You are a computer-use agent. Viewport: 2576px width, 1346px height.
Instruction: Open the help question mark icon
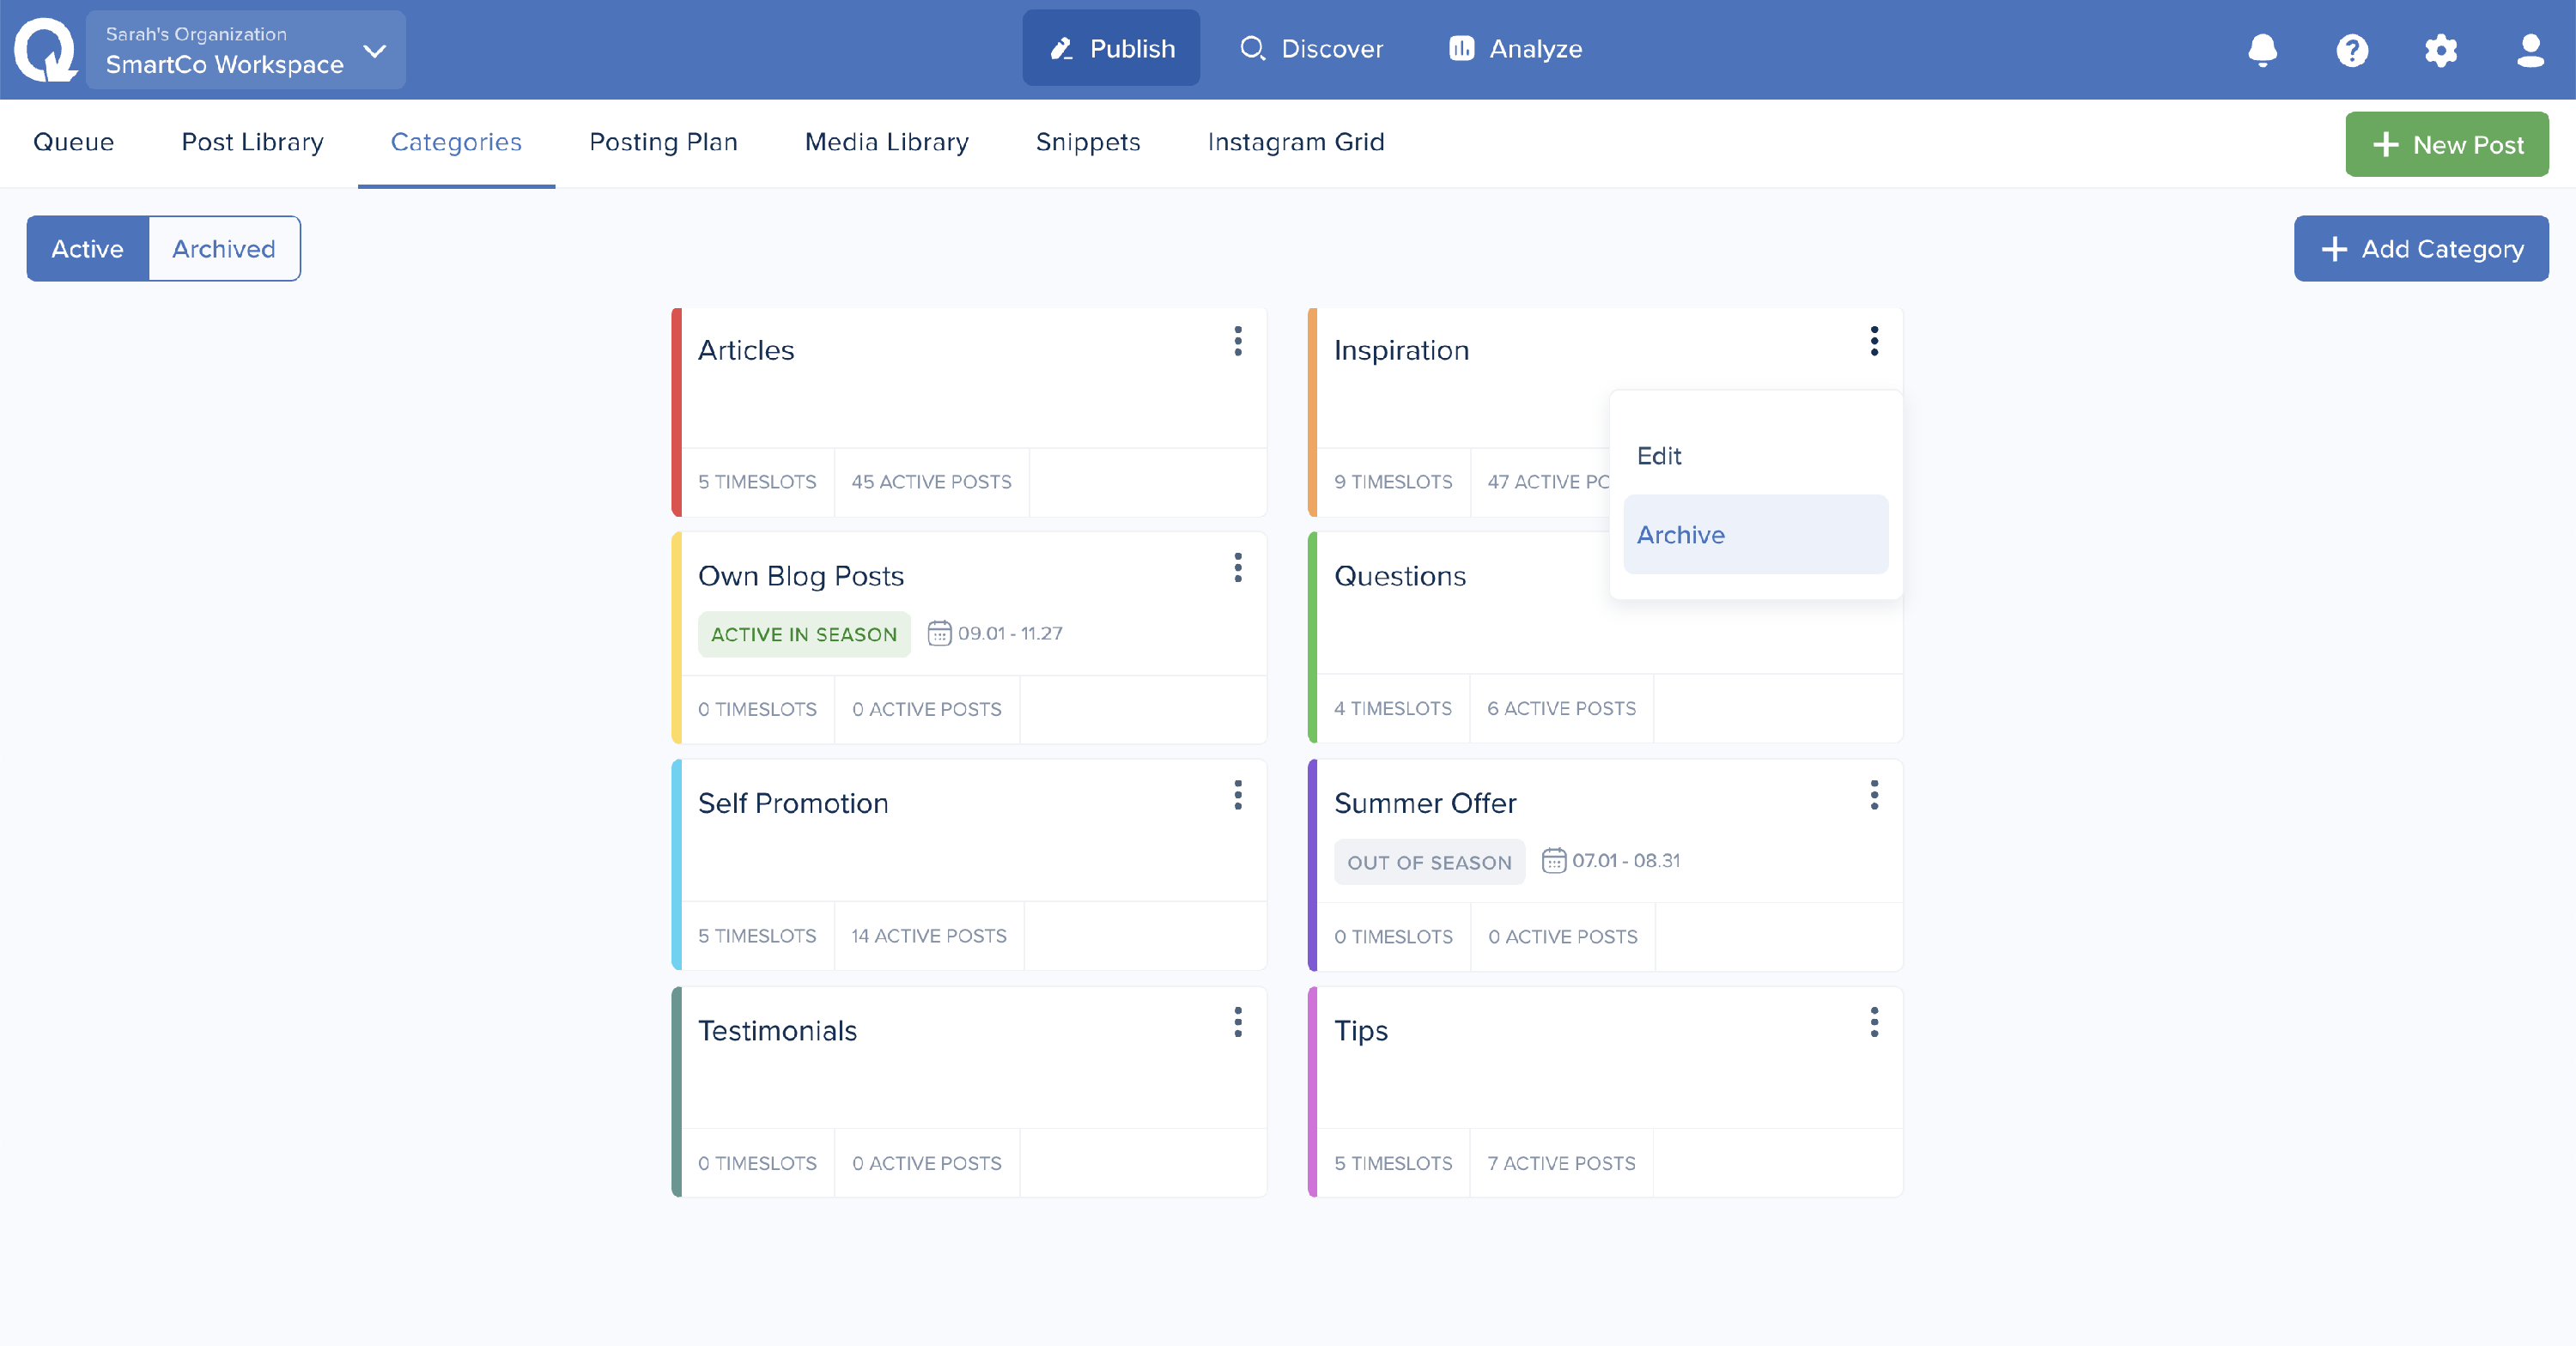[2351, 50]
